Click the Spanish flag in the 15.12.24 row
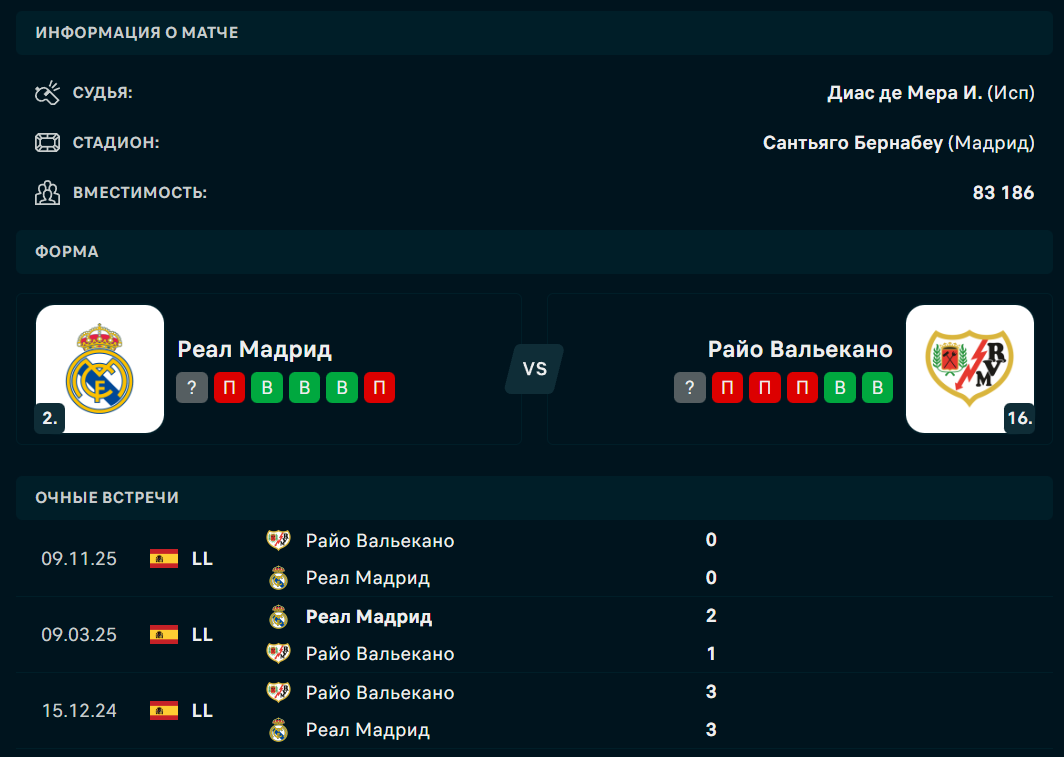 point(164,711)
